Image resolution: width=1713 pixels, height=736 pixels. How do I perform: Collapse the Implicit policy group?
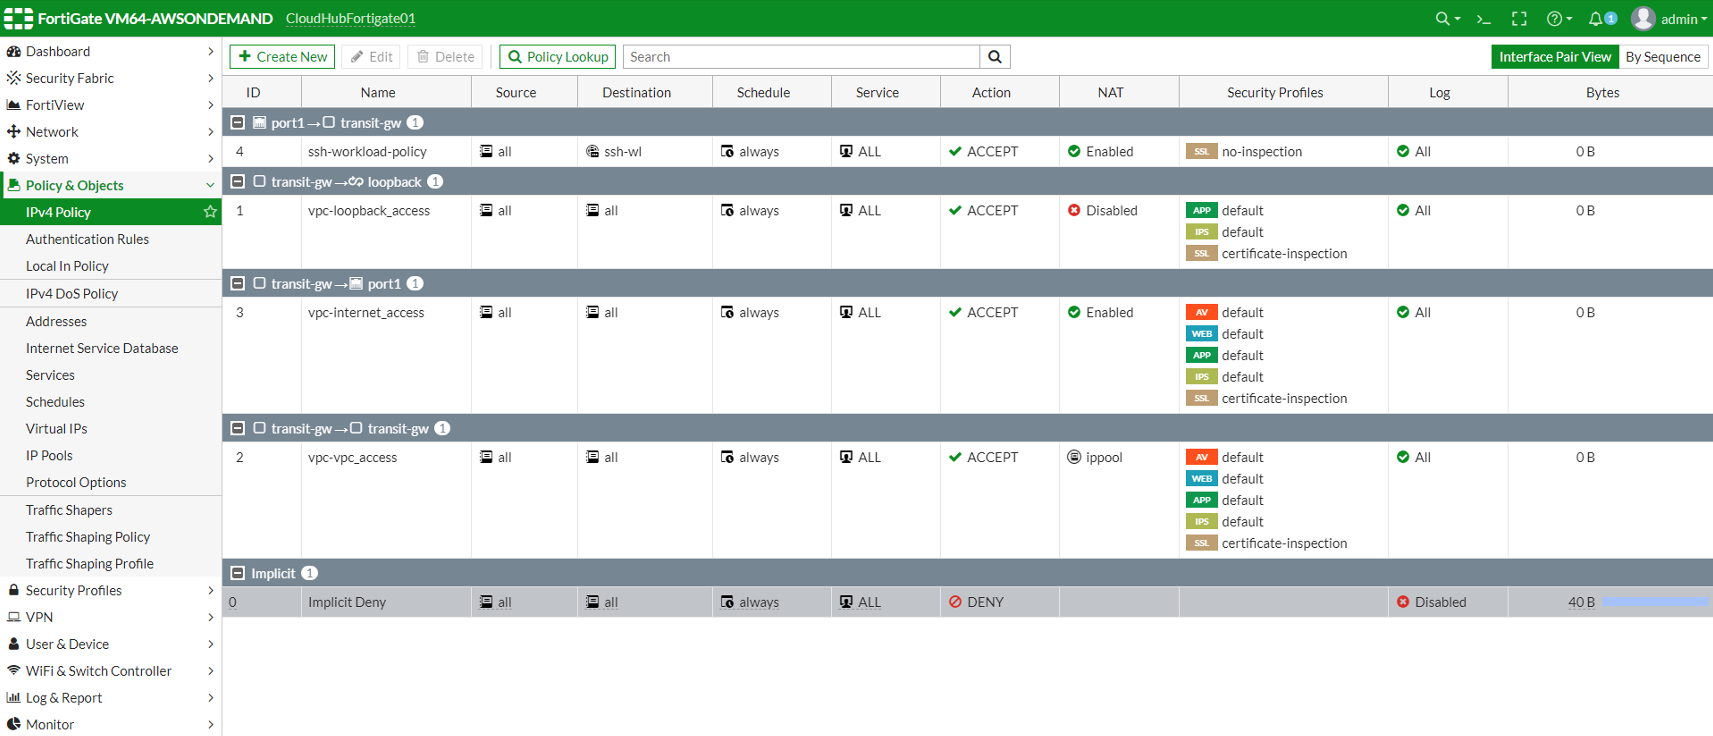pyautogui.click(x=237, y=573)
